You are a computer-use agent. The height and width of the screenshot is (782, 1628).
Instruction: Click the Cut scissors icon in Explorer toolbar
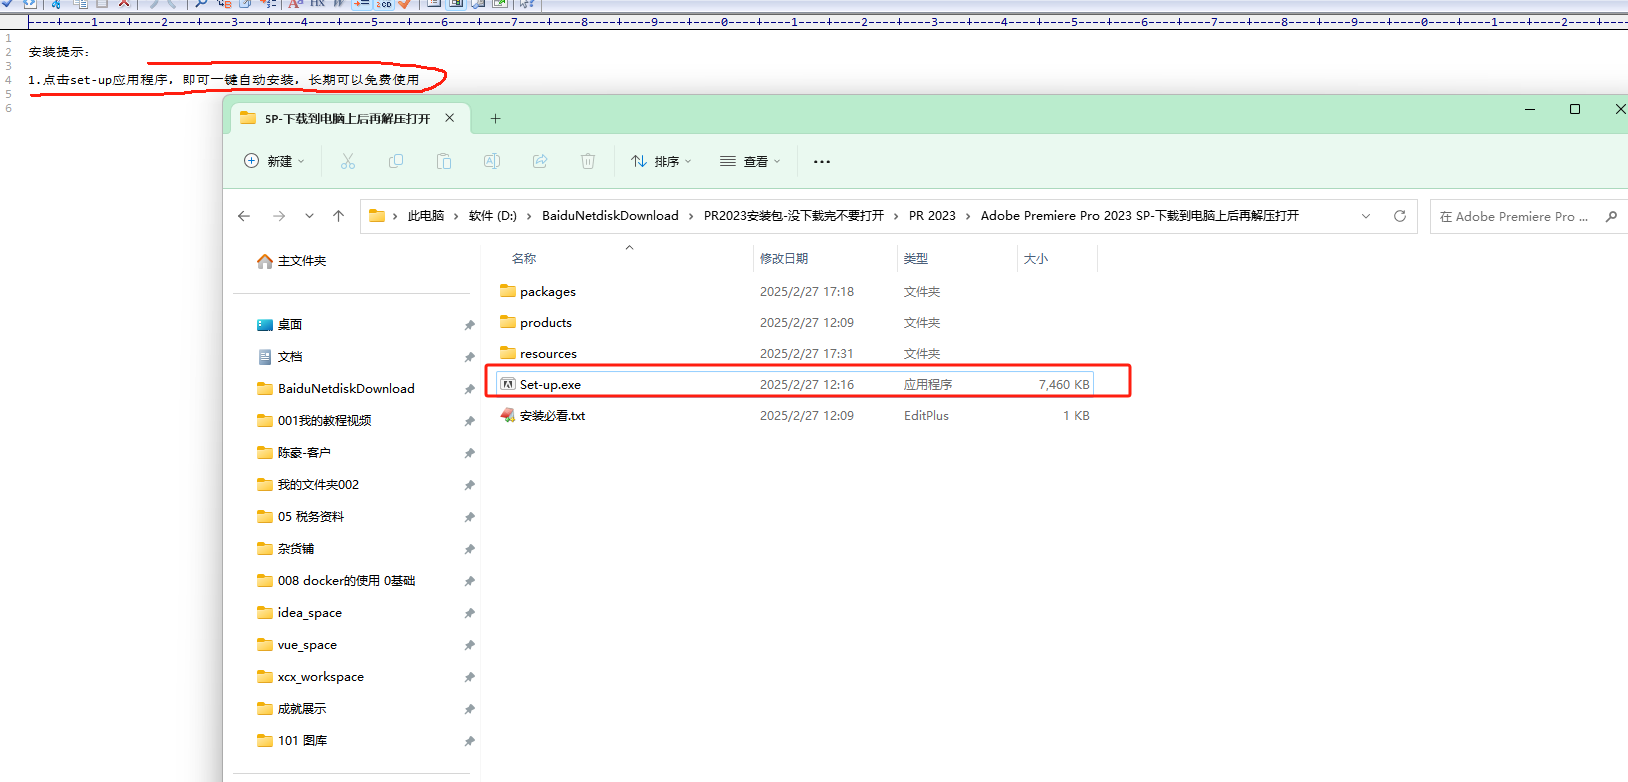(x=348, y=161)
